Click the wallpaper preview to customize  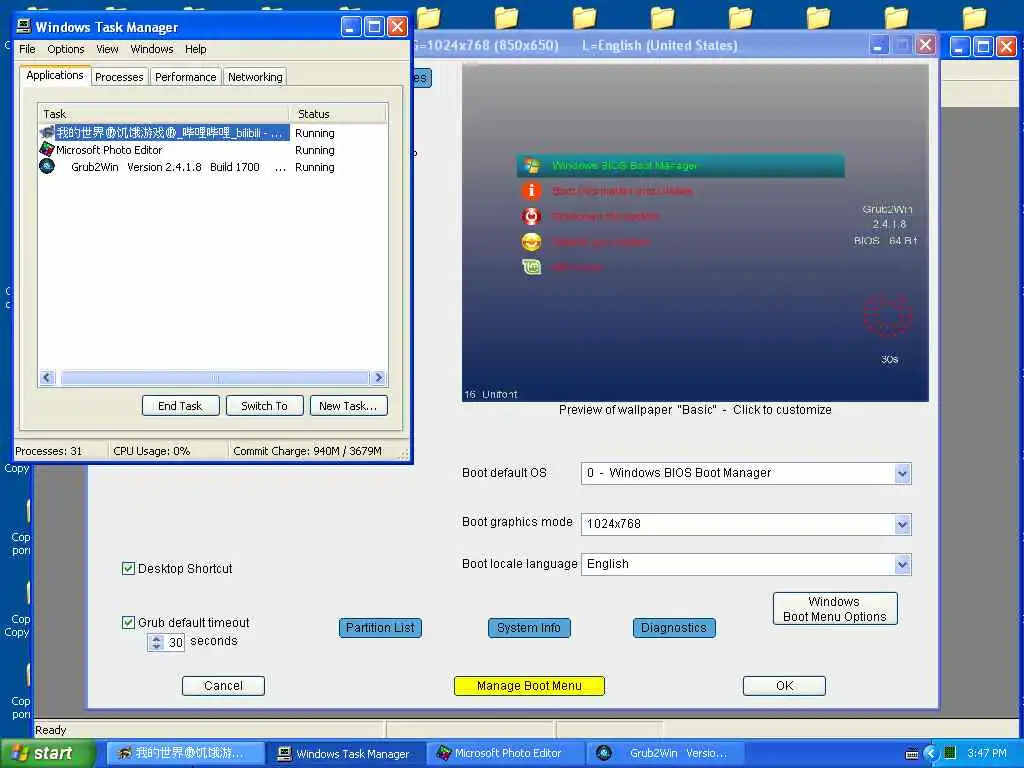click(x=695, y=232)
